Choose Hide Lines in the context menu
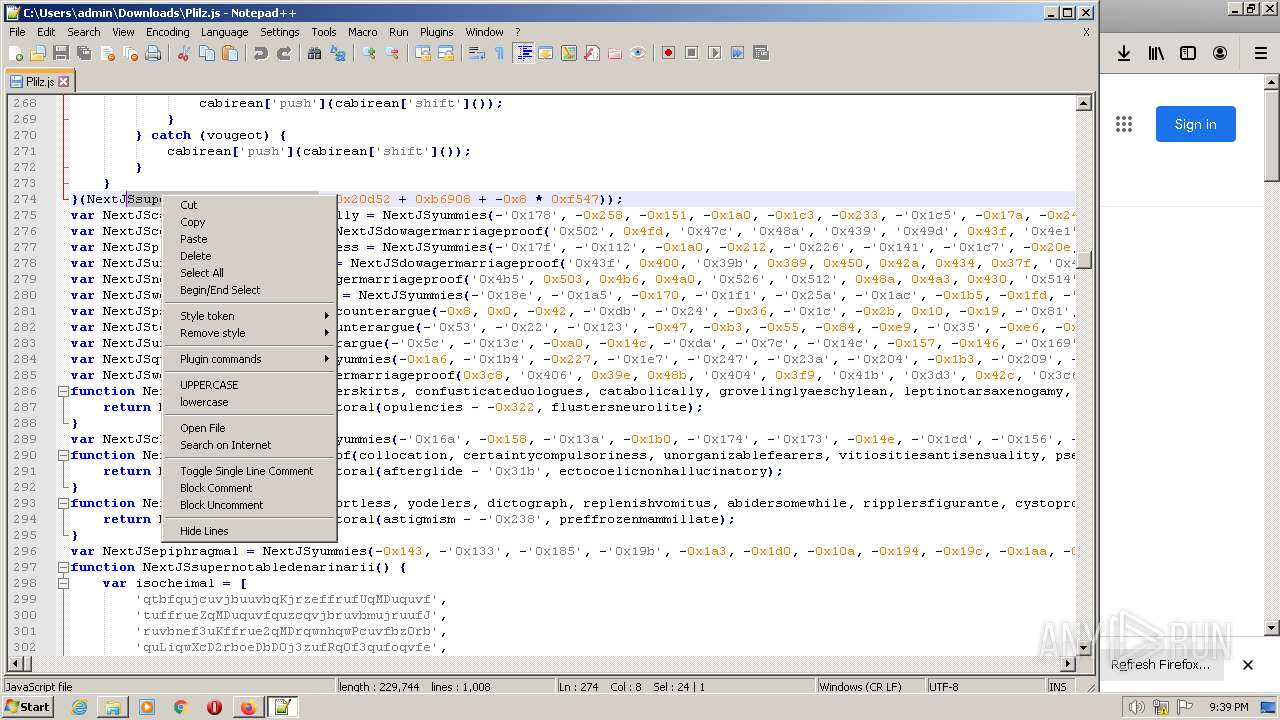 (249, 531)
